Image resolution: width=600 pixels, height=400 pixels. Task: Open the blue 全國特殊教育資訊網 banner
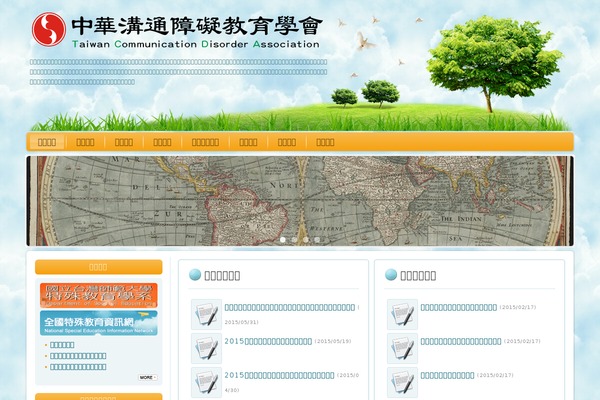point(99,323)
